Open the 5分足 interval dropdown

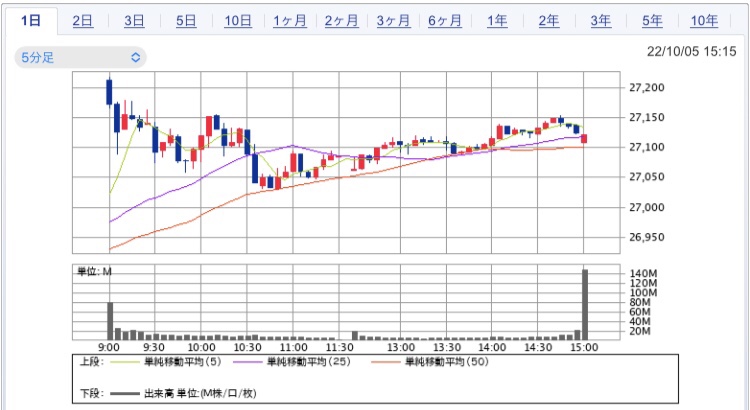coord(80,58)
